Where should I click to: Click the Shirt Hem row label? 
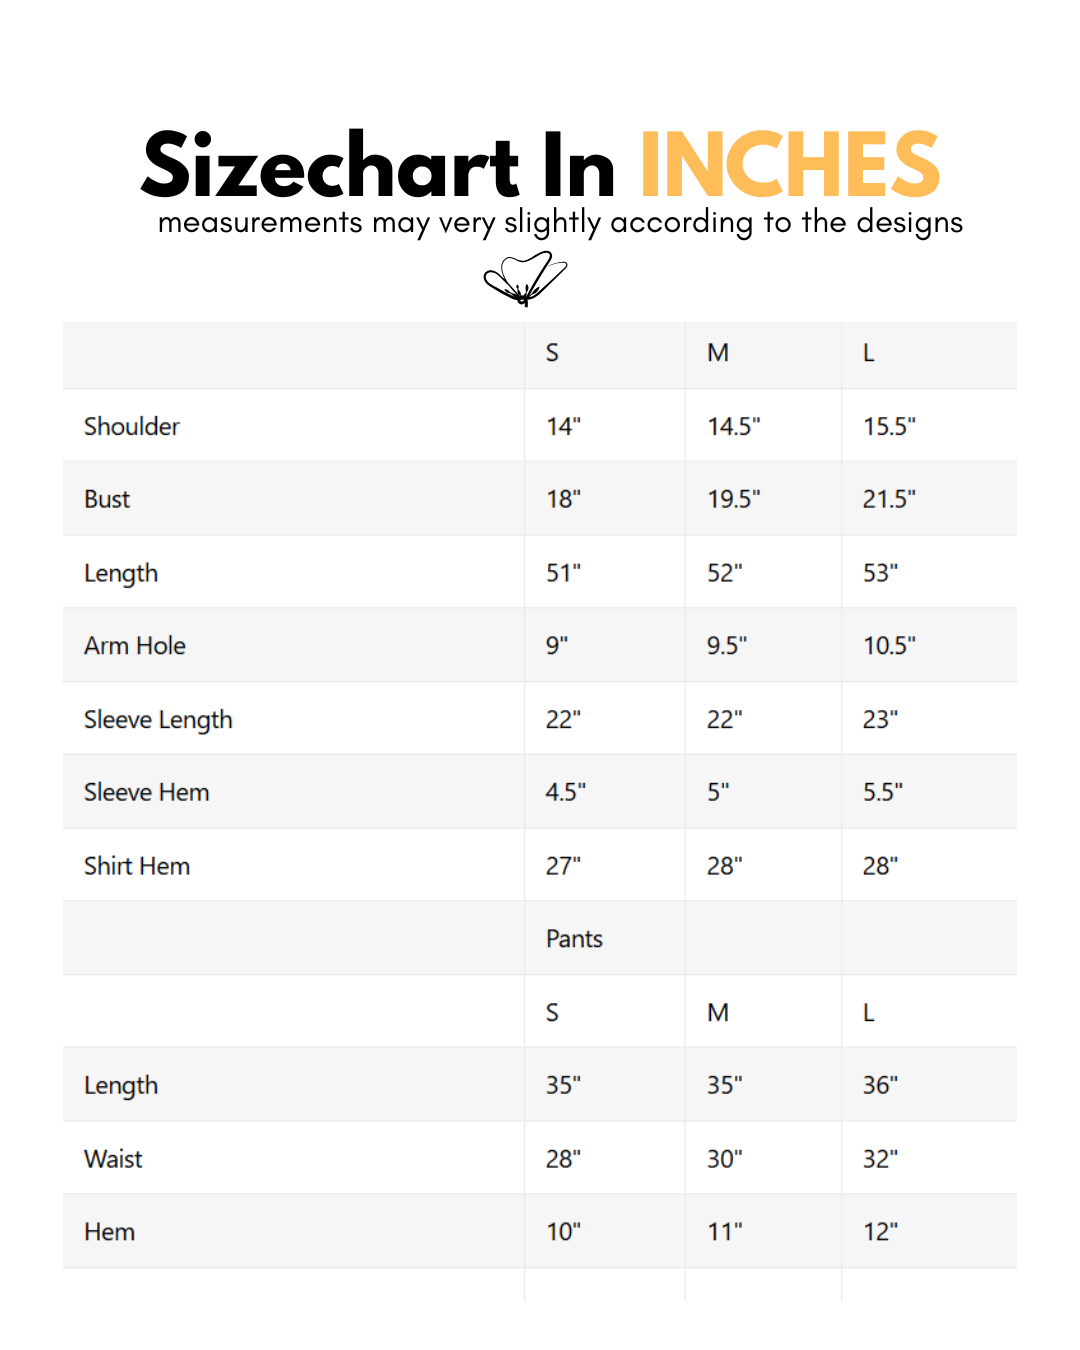click(x=137, y=866)
